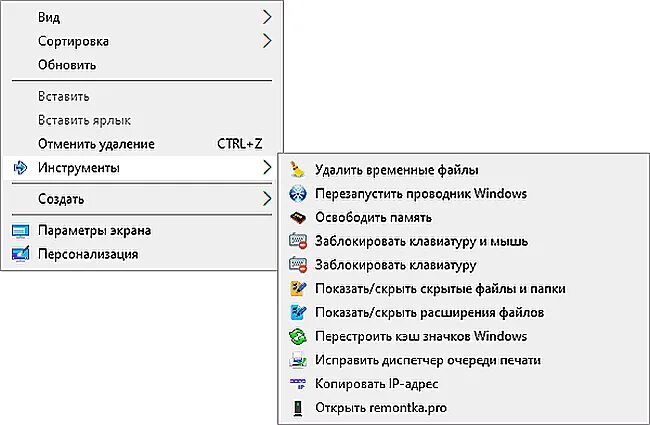Select Обновить from the context menu

point(67,65)
